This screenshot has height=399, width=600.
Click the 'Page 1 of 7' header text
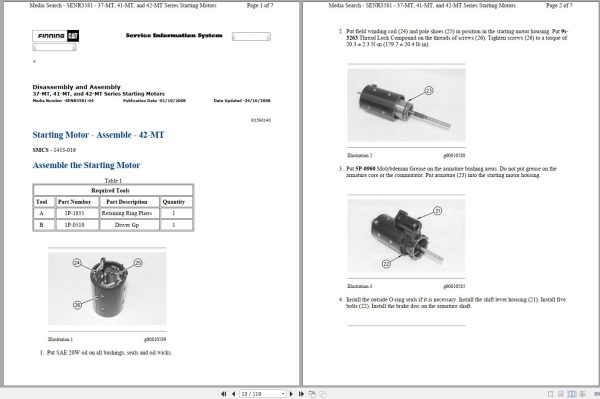260,5
